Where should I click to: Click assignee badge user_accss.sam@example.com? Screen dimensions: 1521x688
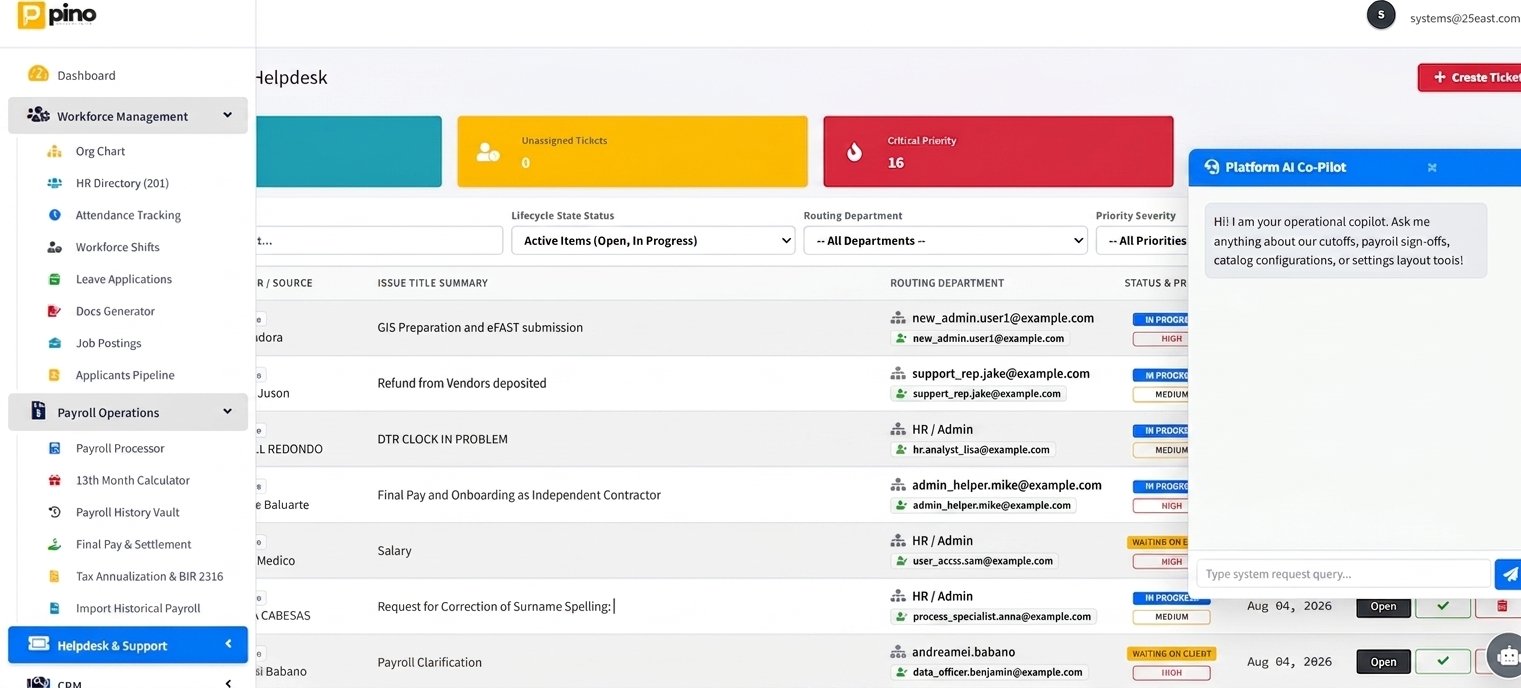coord(974,561)
